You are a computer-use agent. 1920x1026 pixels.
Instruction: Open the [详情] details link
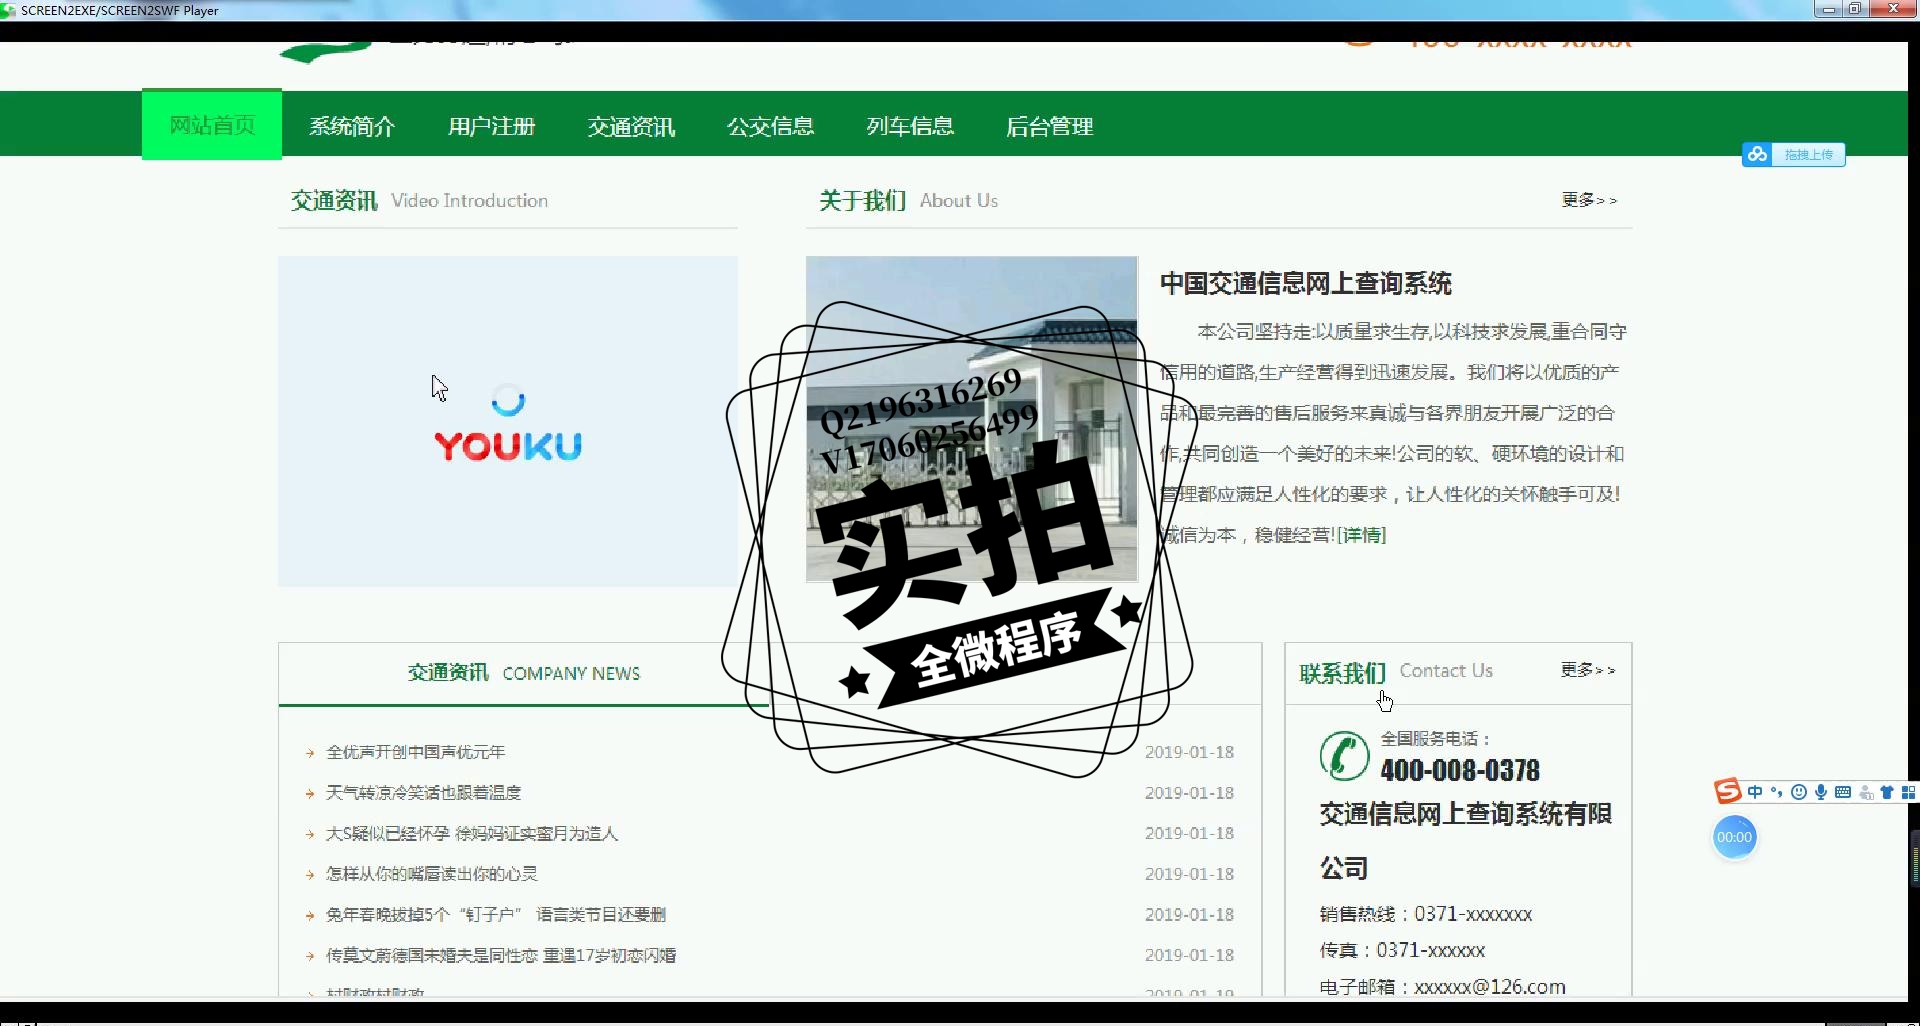(x=1361, y=535)
